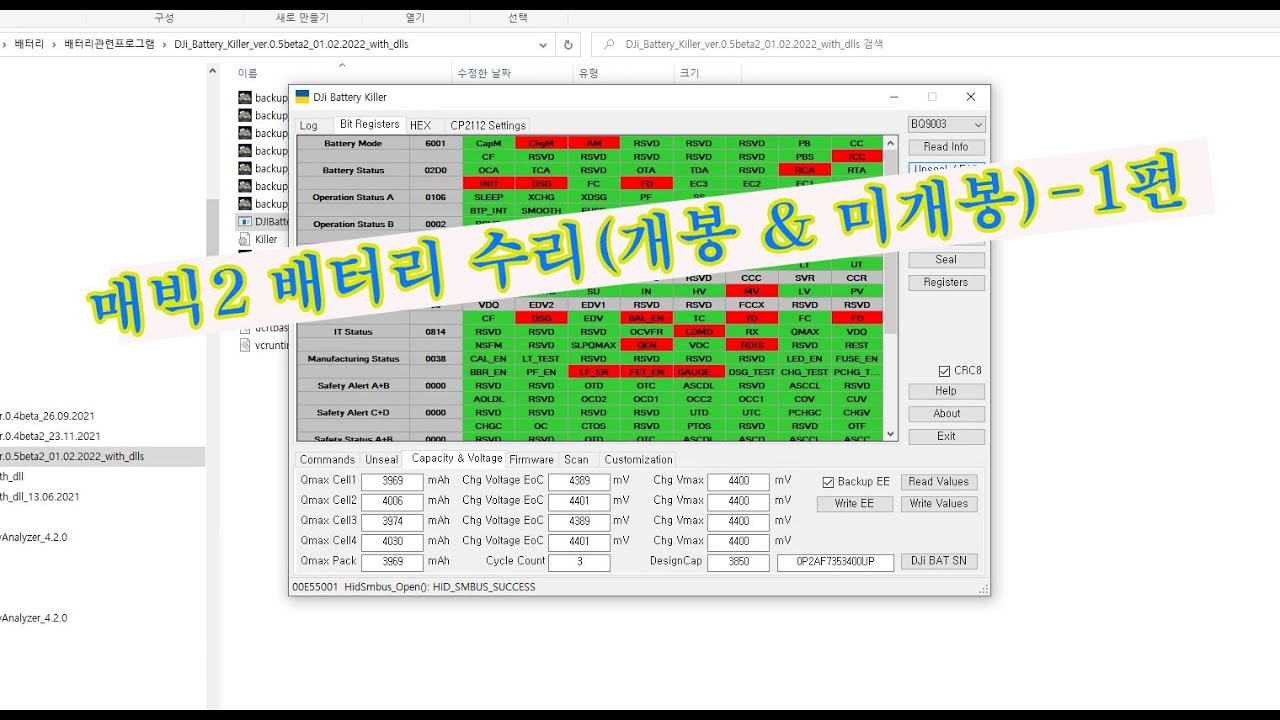Screen dimensions: 1280x720
Task: Open the CP2112 Settings tab
Action: 488,125
